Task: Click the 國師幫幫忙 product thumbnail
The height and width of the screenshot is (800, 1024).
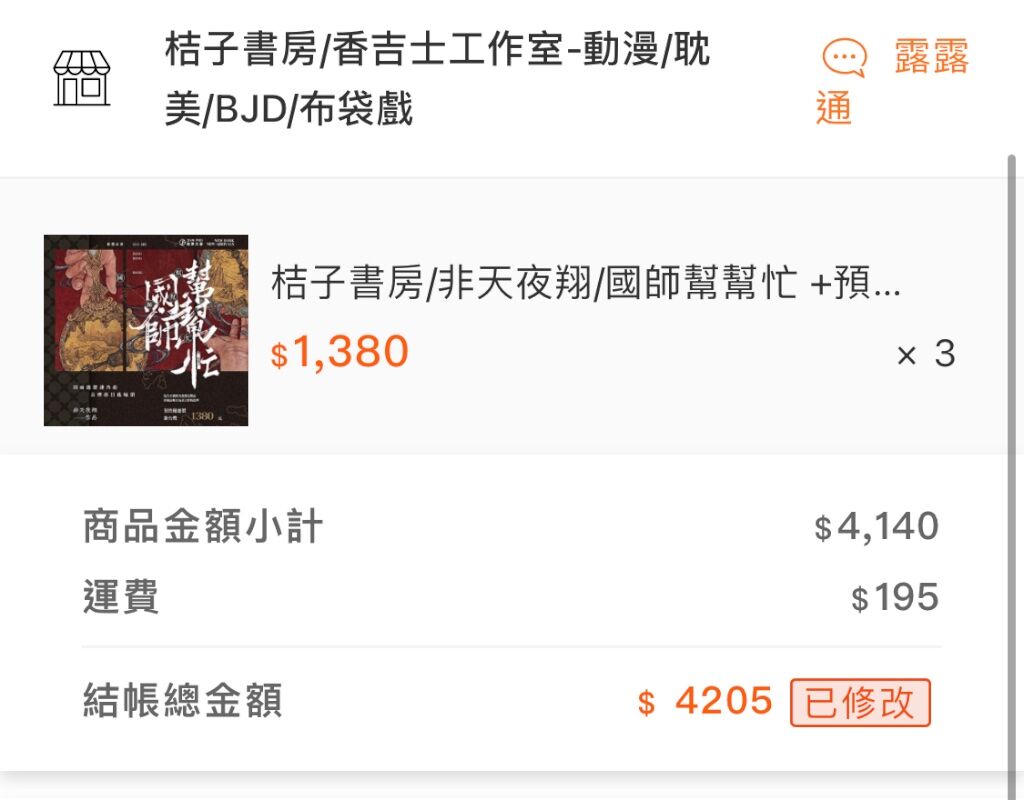Action: point(146,330)
